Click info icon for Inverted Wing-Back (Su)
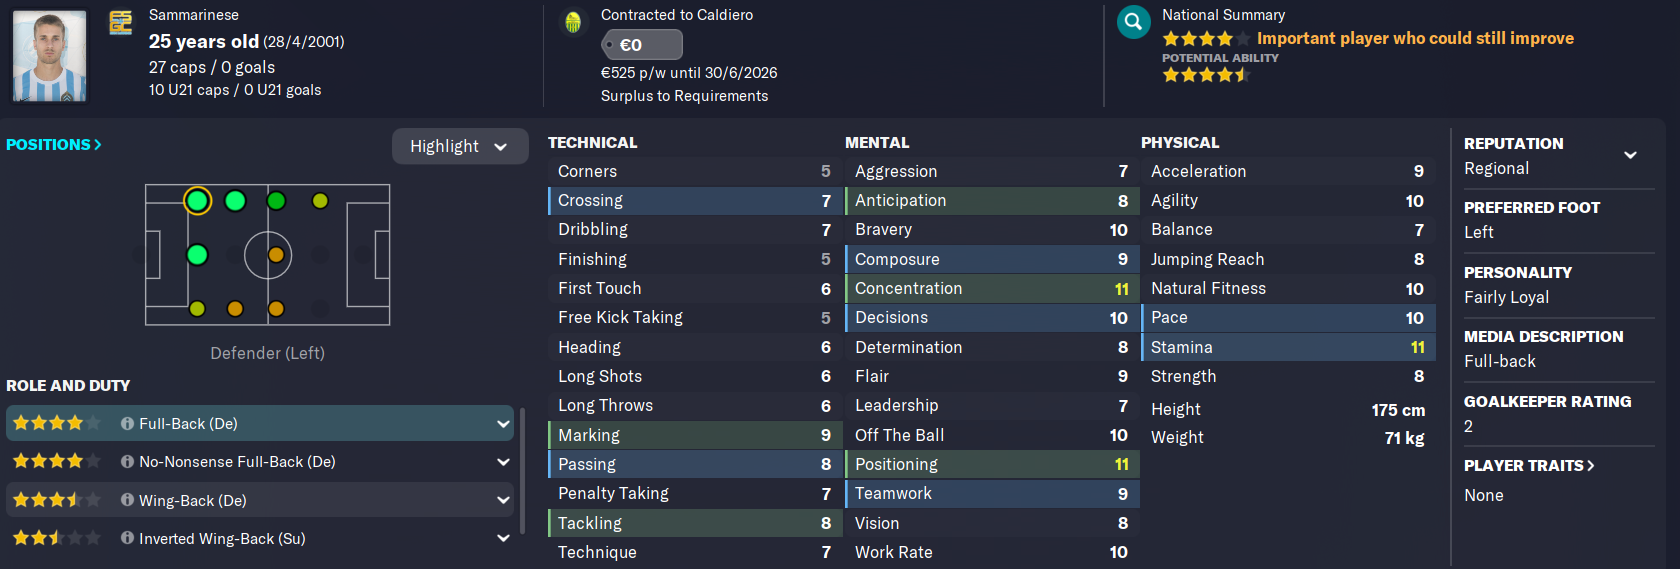1680x569 pixels. (127, 538)
